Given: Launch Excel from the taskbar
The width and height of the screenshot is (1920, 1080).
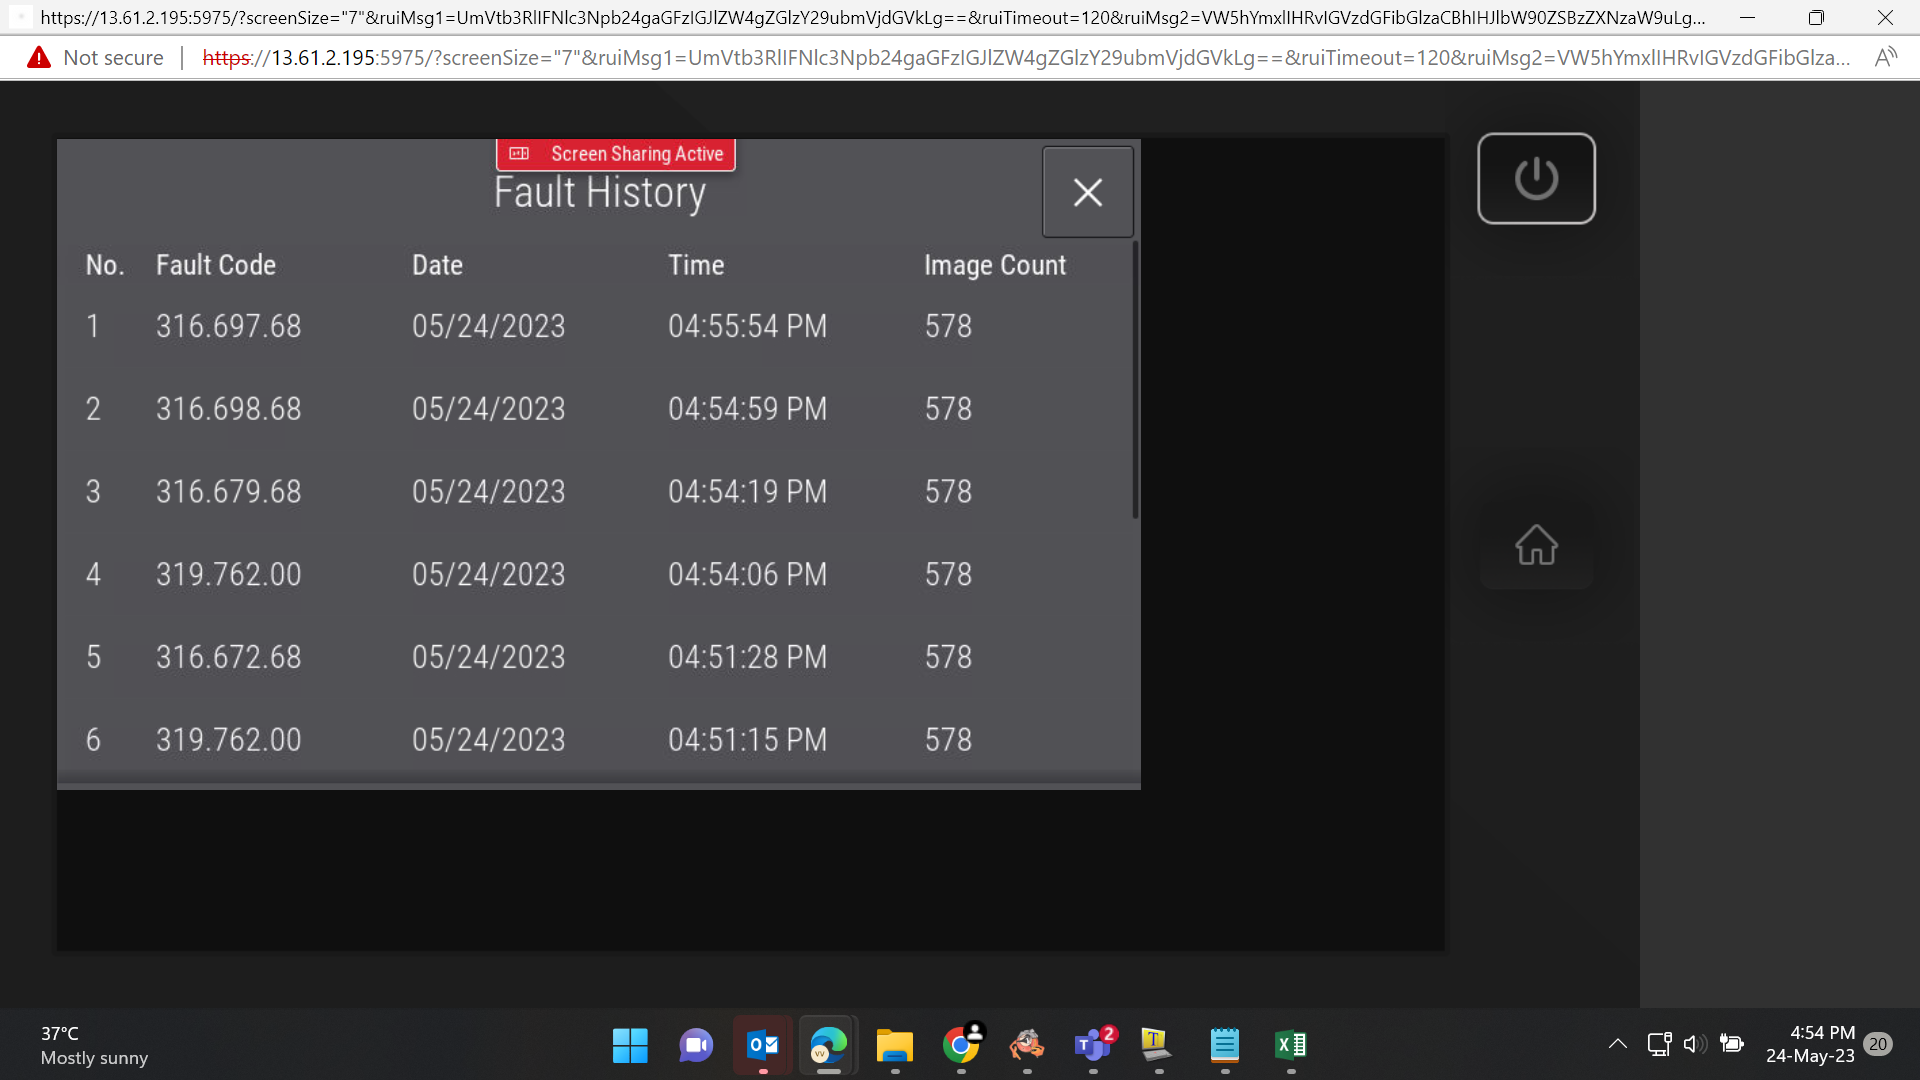Looking at the screenshot, I should (x=1291, y=1046).
